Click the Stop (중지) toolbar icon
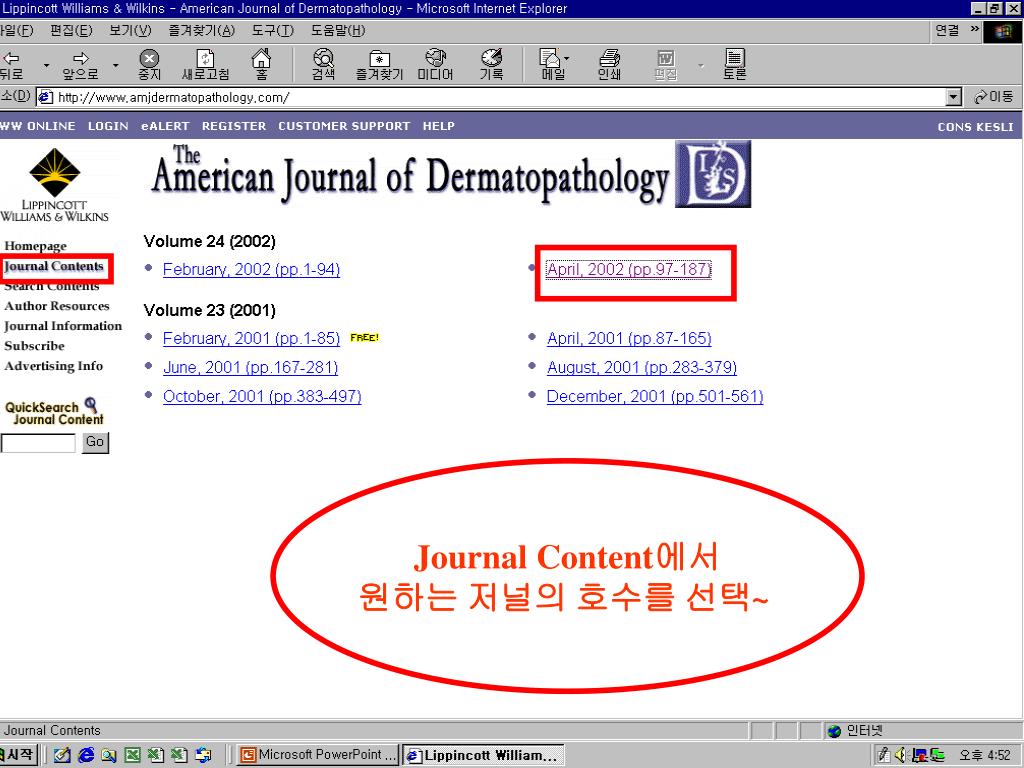Image resolution: width=1024 pixels, height=768 pixels. (x=150, y=65)
